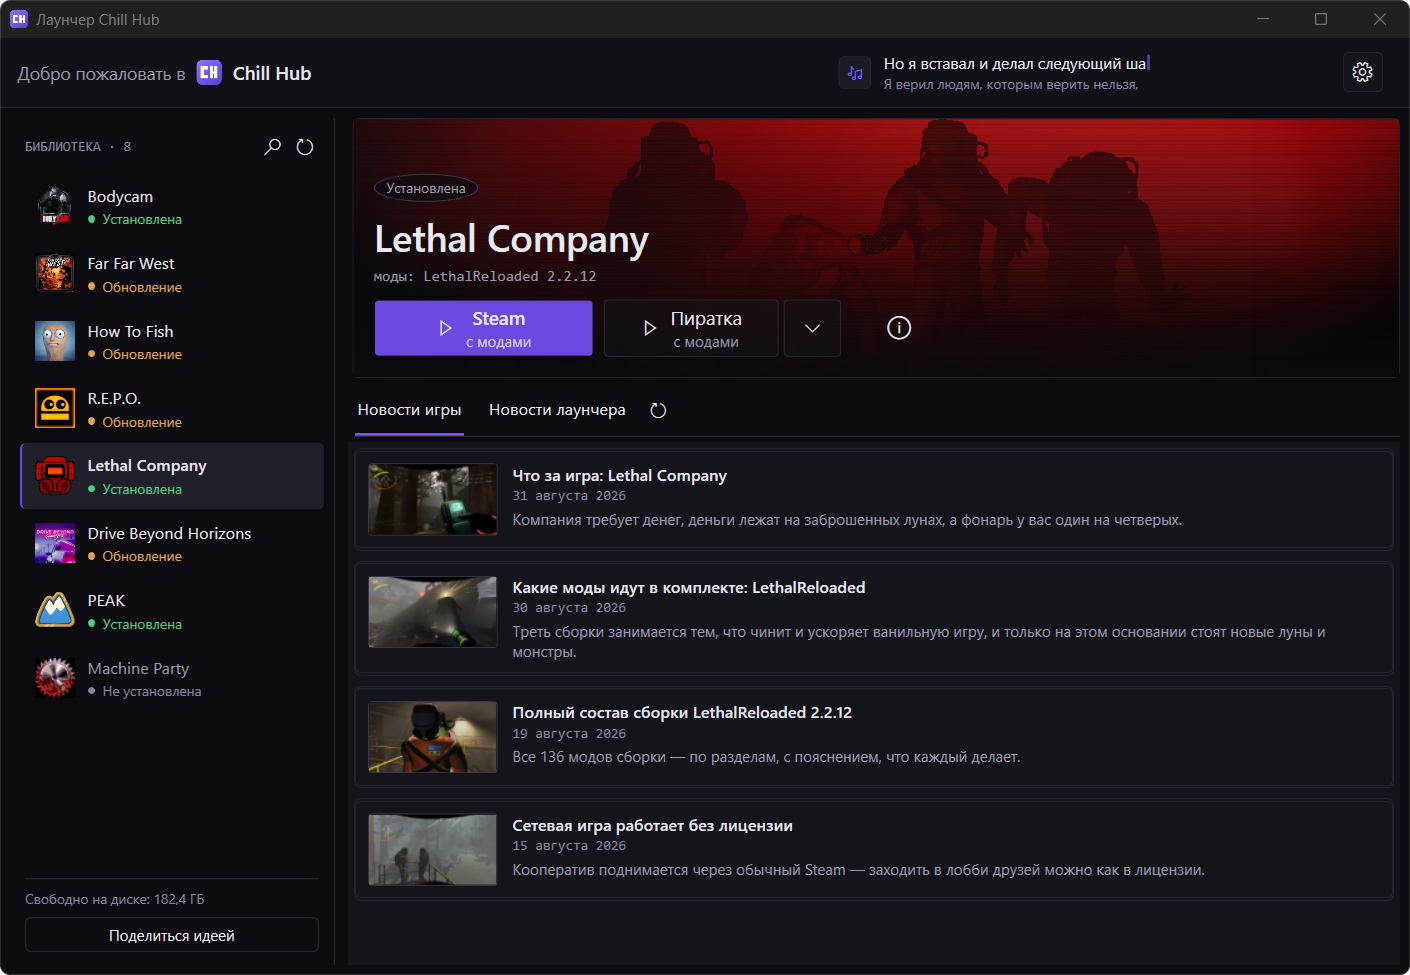Click 'Не установлена' status under Machine Party
This screenshot has height=975, width=1410.
click(x=152, y=691)
